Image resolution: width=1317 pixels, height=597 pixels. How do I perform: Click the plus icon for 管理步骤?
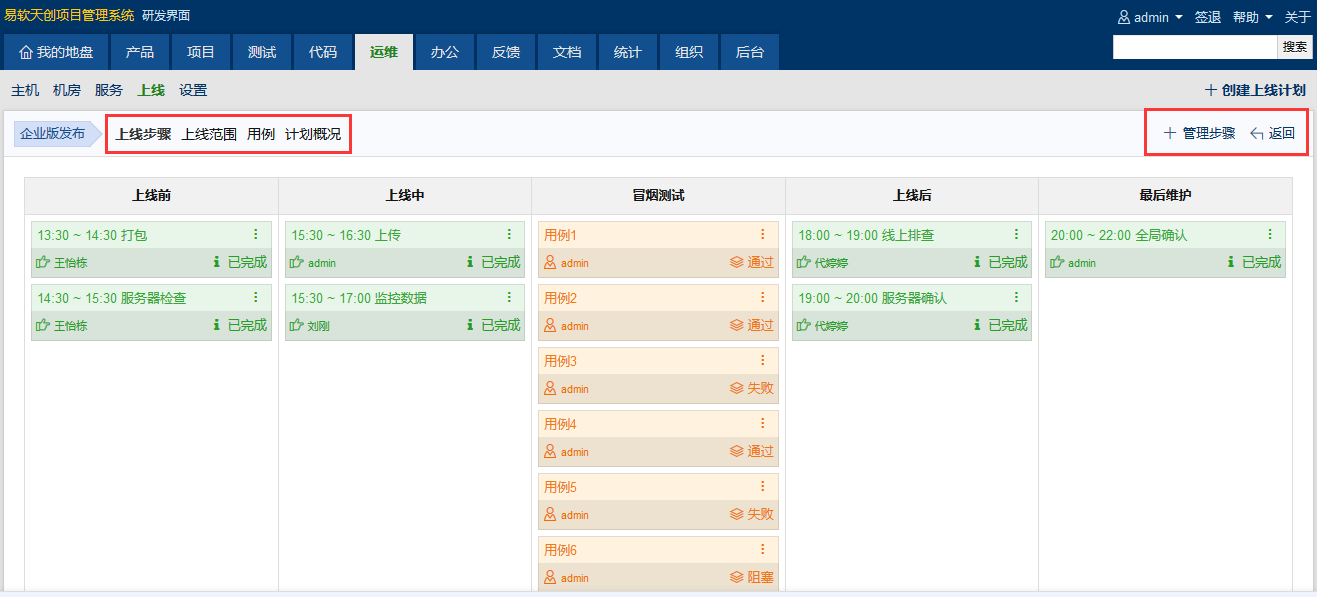[x=1169, y=133]
